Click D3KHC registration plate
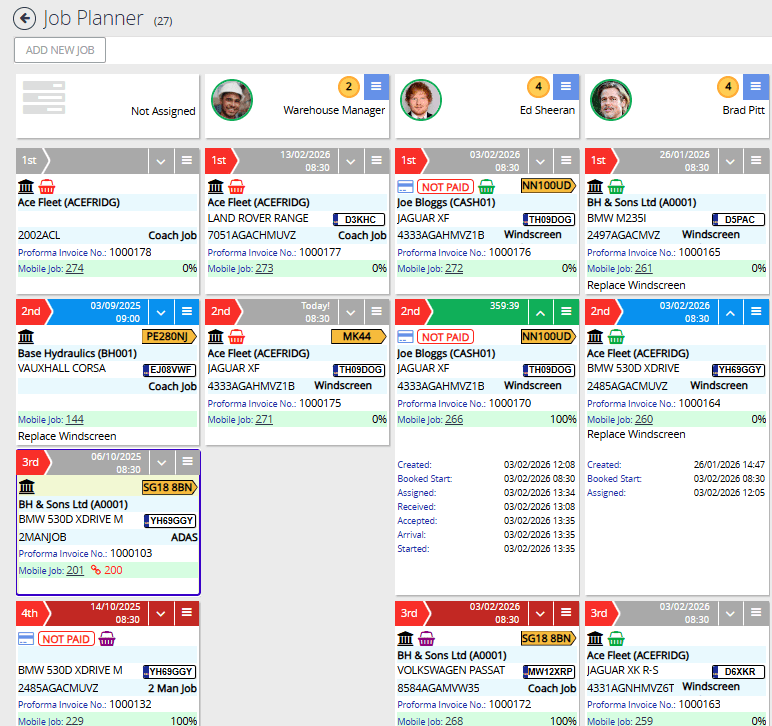 pos(359,220)
